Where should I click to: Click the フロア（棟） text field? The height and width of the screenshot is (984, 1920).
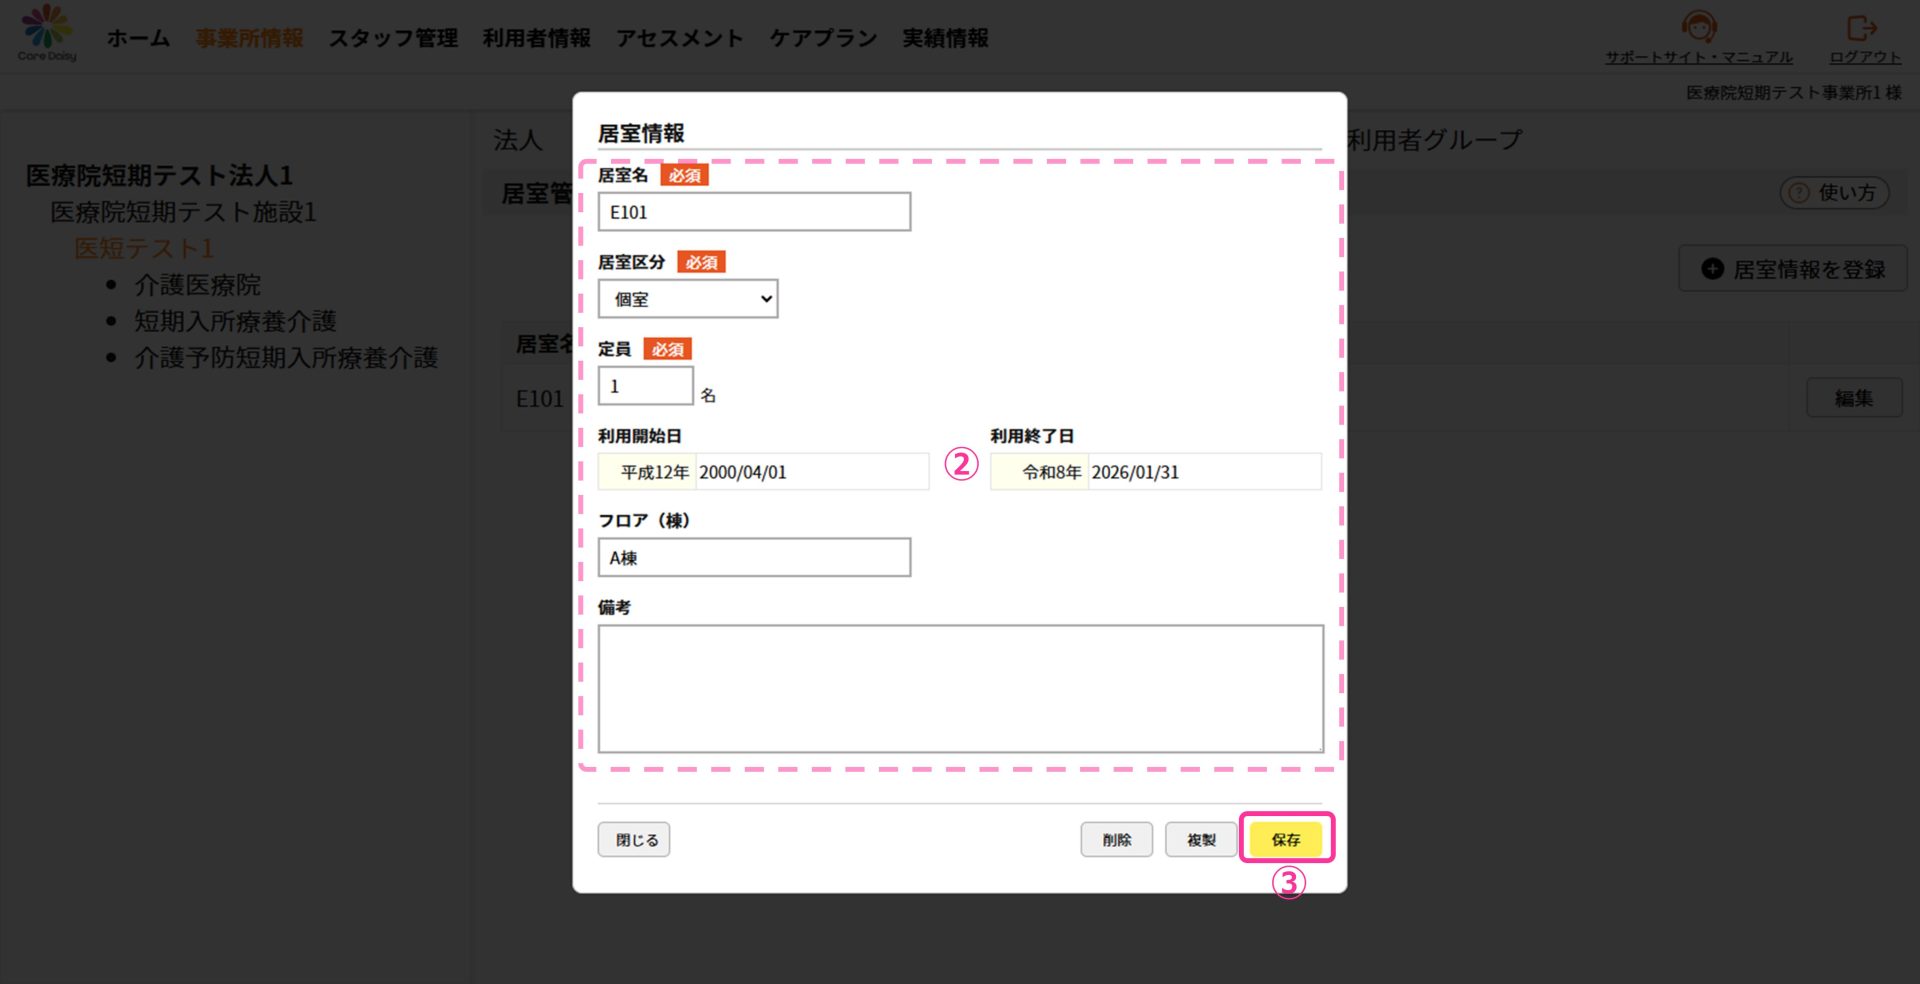754,558
